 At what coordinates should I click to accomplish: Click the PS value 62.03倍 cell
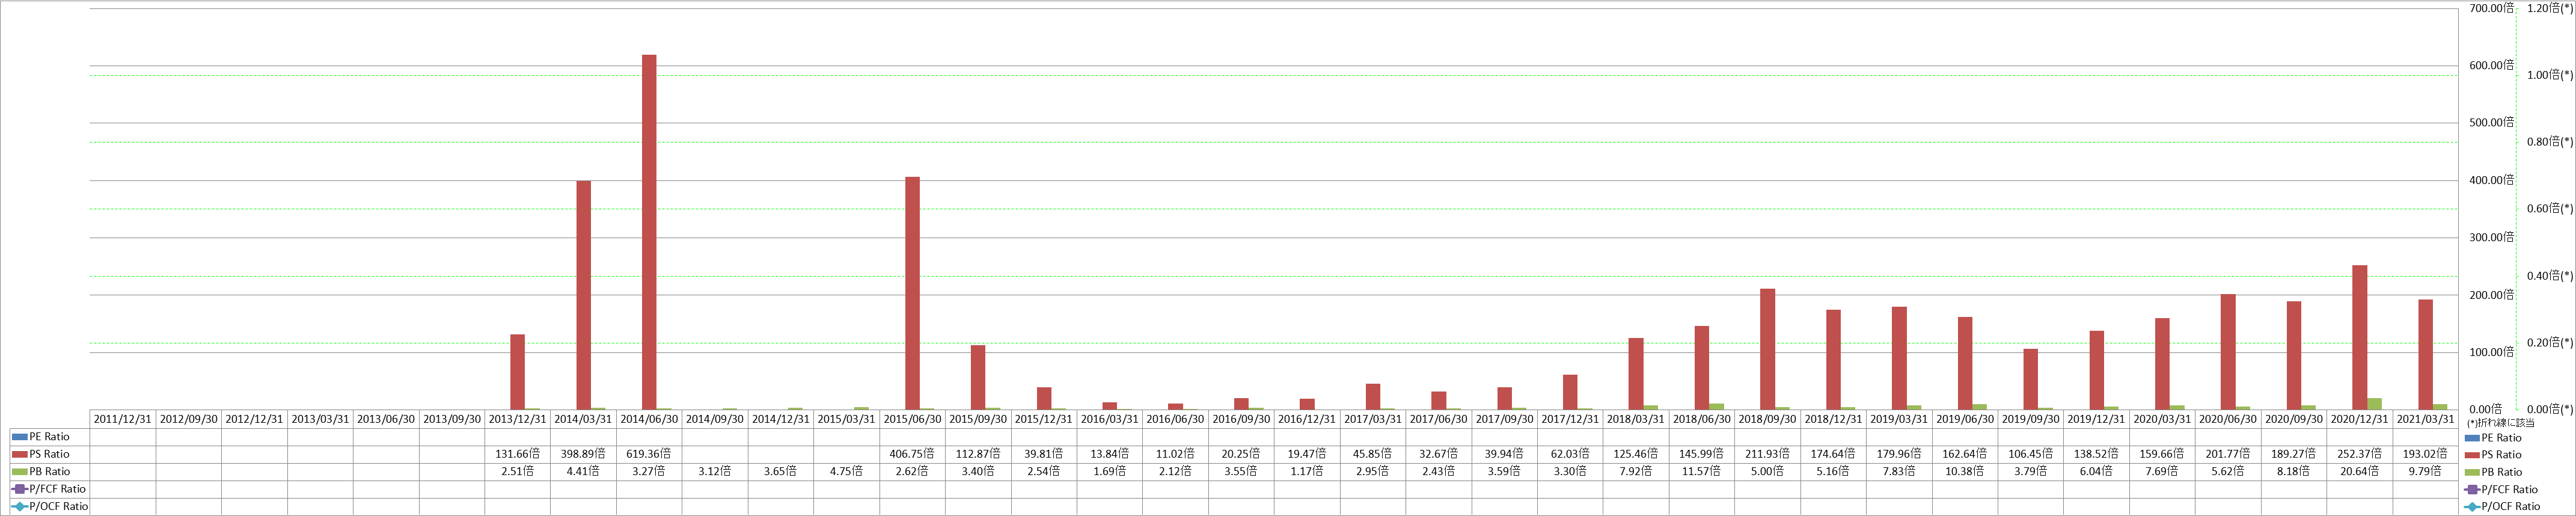[x=1570, y=454]
